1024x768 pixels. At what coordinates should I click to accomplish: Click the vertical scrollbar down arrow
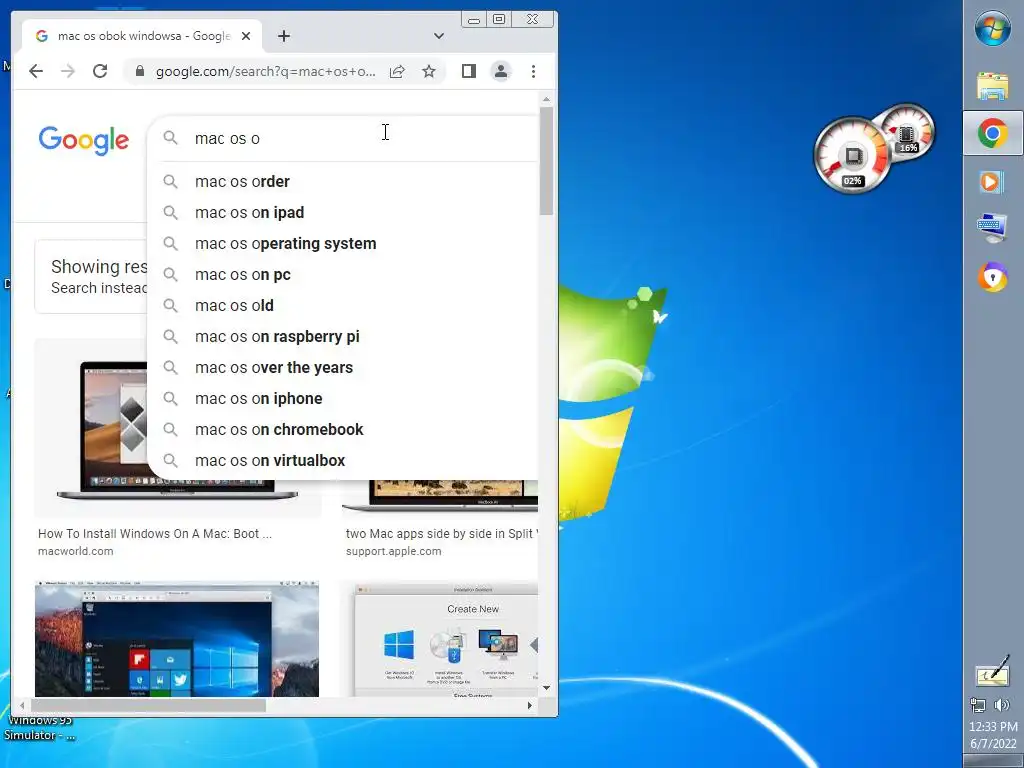[547, 688]
